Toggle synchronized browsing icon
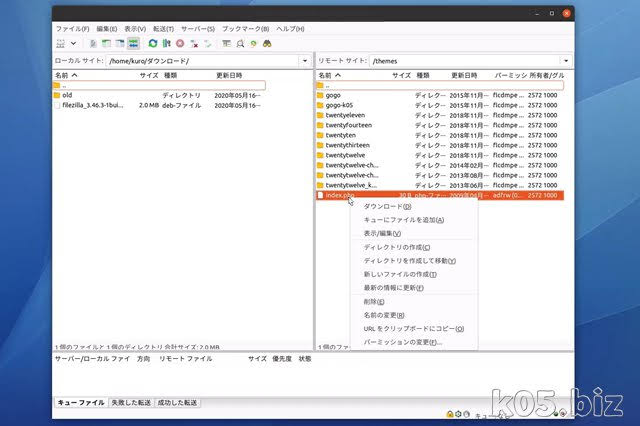The image size is (640, 426). pyautogui.click(x=253, y=43)
